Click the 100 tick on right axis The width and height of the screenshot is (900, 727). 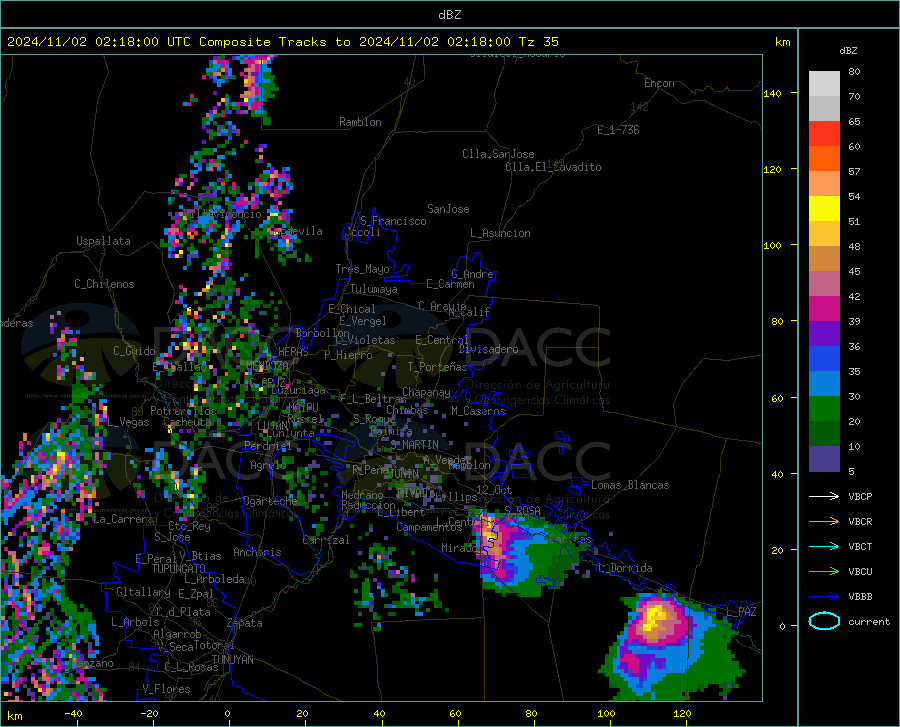[x=772, y=245]
